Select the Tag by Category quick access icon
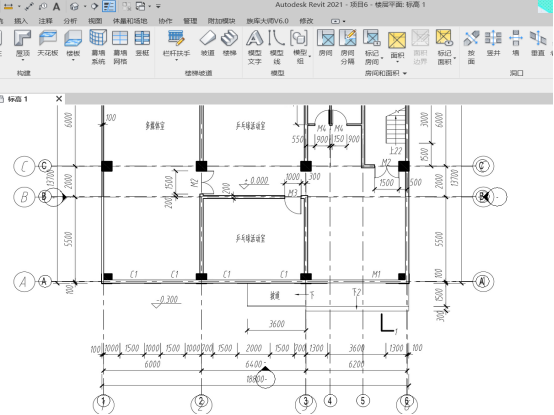Viewport: 554px width, 415px height. [43, 6]
